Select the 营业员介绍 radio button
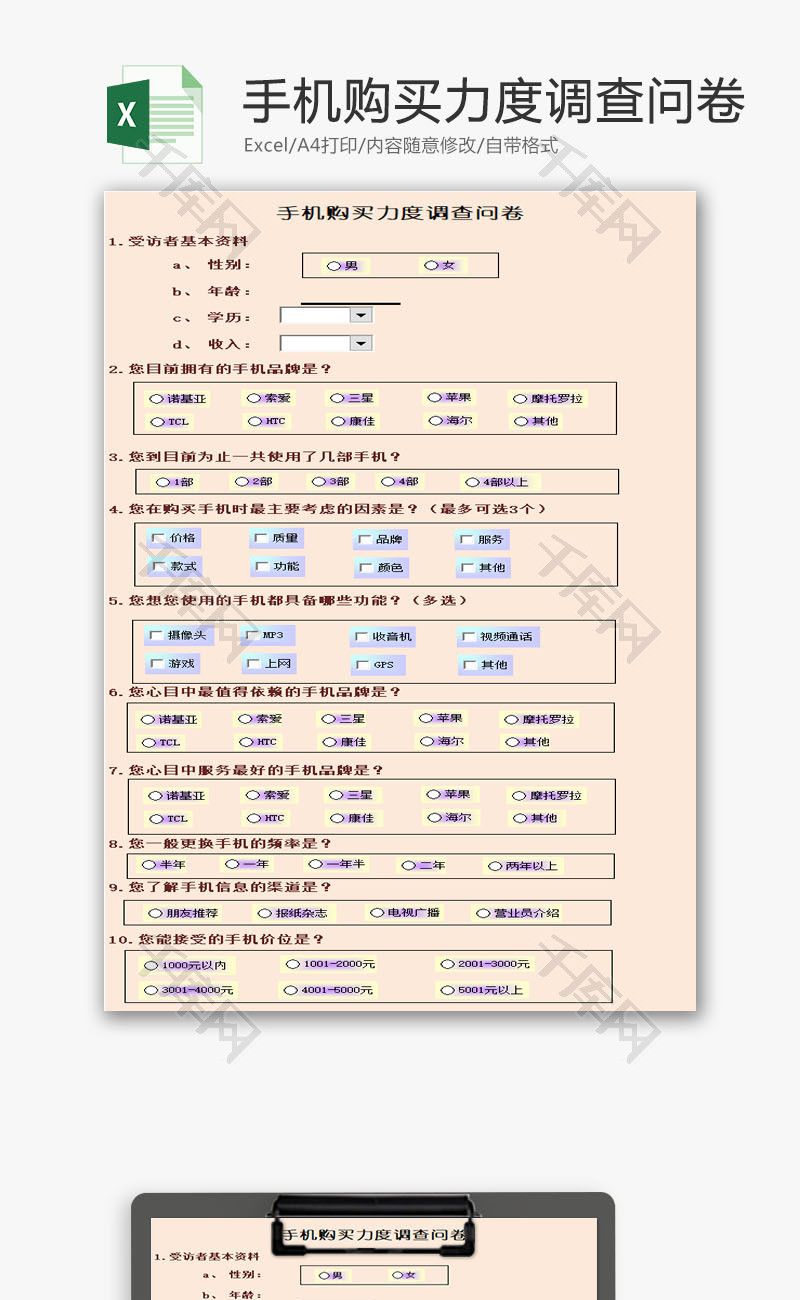Viewport: 800px width, 1300px height. tap(483, 913)
